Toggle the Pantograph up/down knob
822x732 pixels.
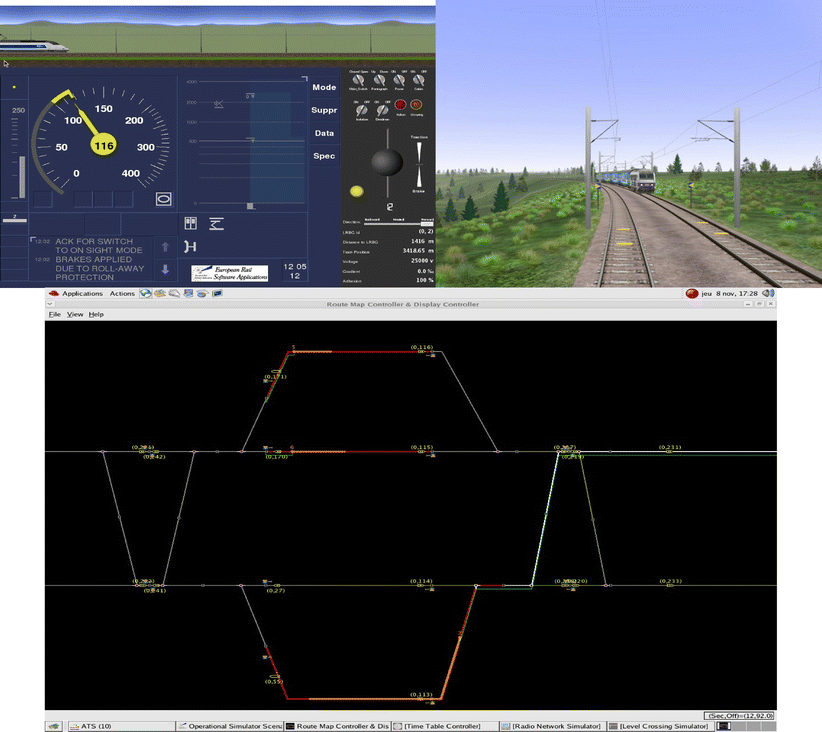(378, 81)
